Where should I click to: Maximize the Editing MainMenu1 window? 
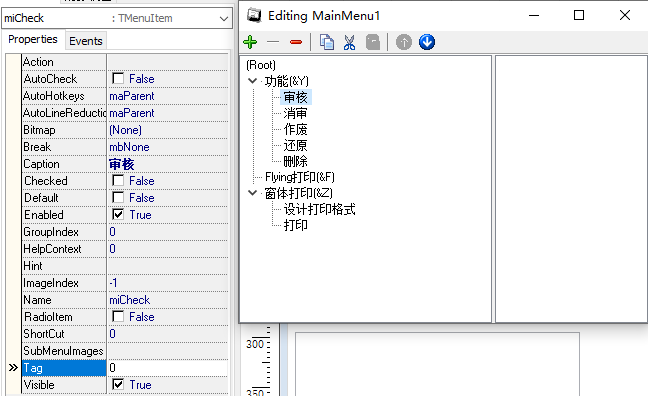point(579,16)
